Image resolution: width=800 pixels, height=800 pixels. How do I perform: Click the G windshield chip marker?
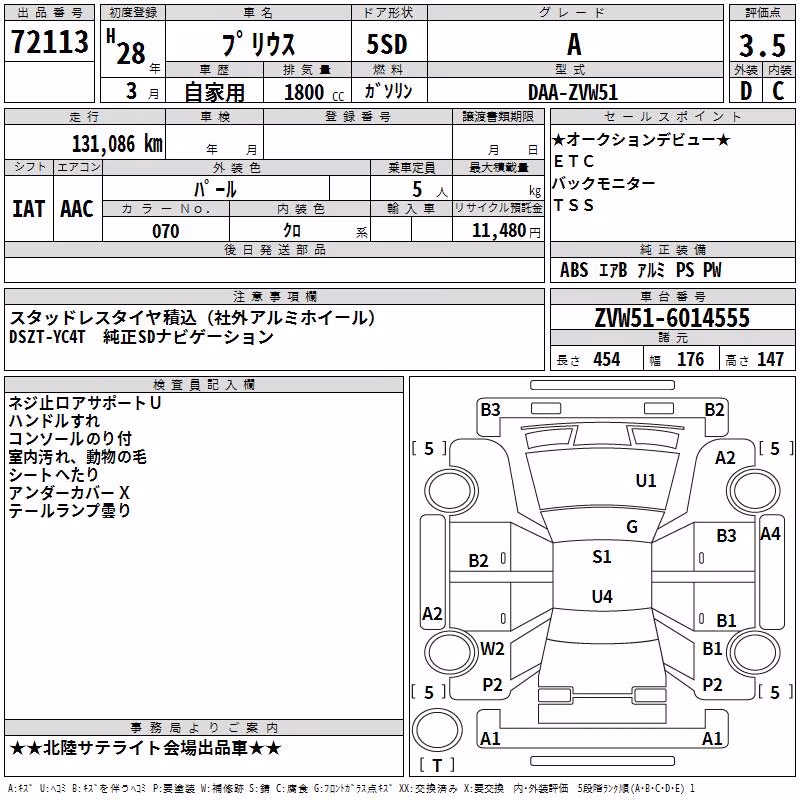632,526
